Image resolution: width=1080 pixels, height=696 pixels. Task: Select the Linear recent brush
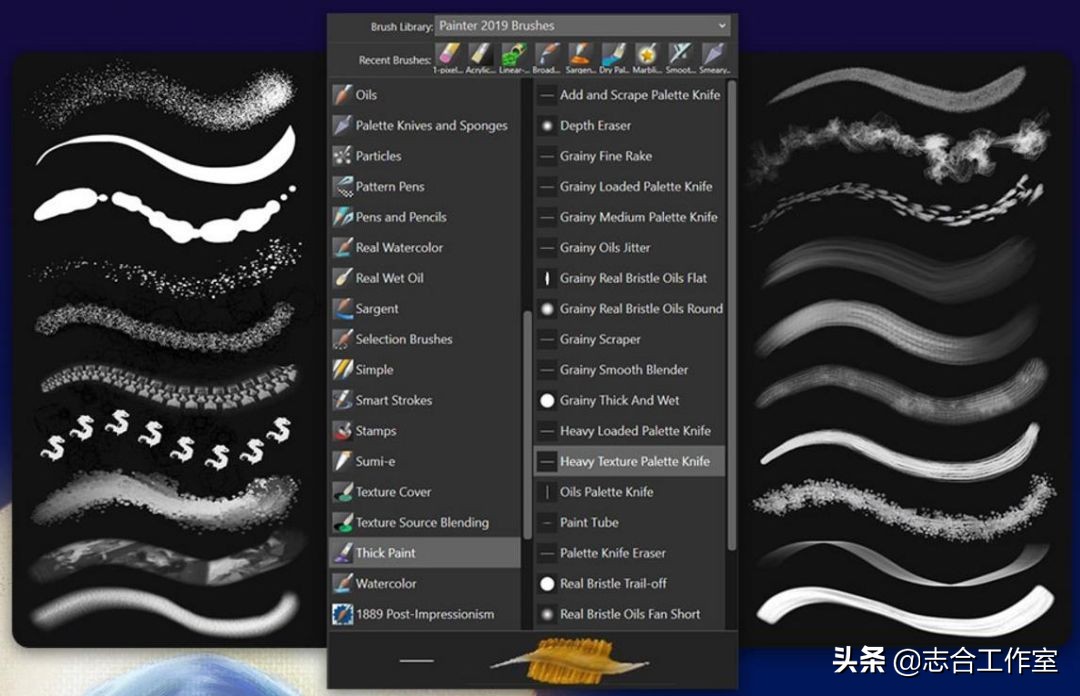pyautogui.click(x=514, y=58)
